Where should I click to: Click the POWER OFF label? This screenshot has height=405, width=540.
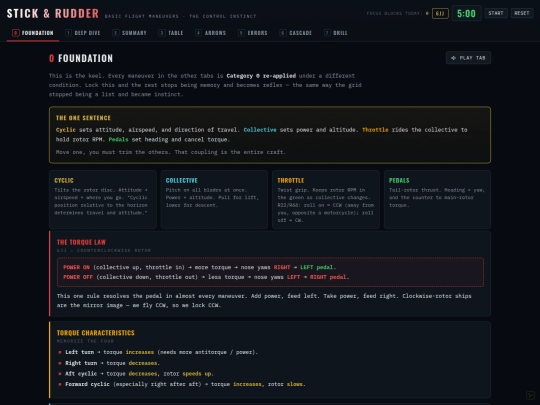[x=78, y=277]
